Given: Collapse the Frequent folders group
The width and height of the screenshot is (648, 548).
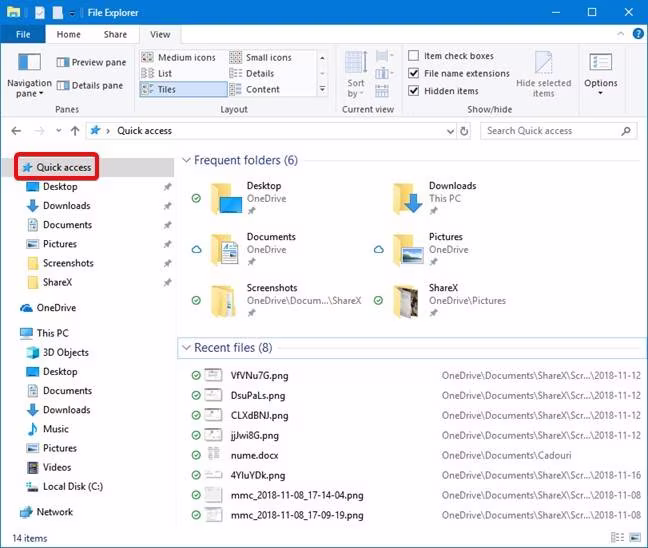Looking at the screenshot, I should point(186,160).
